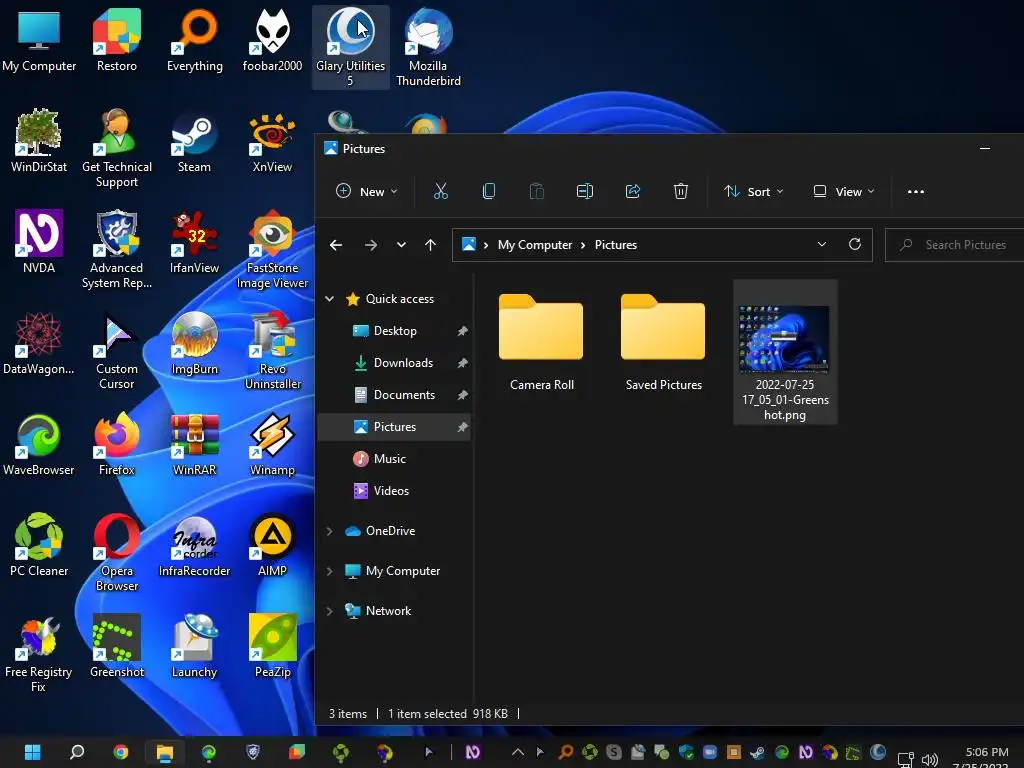
Task: Unpin Documents using its pin icon
Action: (x=462, y=395)
